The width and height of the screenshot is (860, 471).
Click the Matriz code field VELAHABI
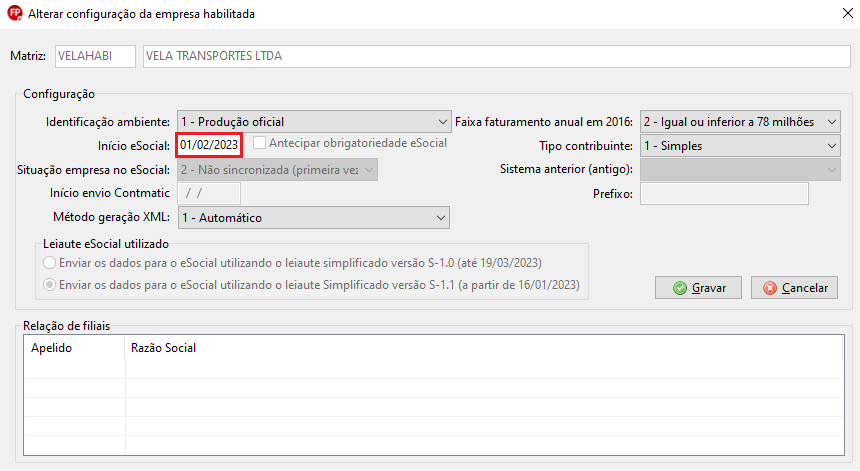click(95, 56)
